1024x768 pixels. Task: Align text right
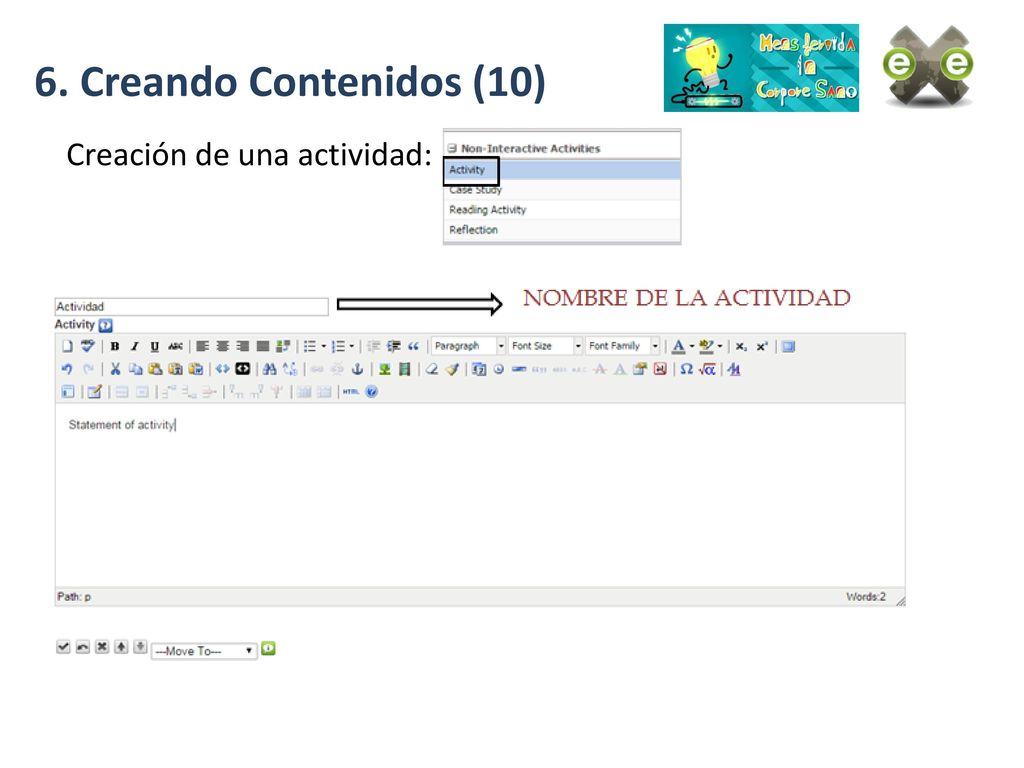tap(243, 347)
